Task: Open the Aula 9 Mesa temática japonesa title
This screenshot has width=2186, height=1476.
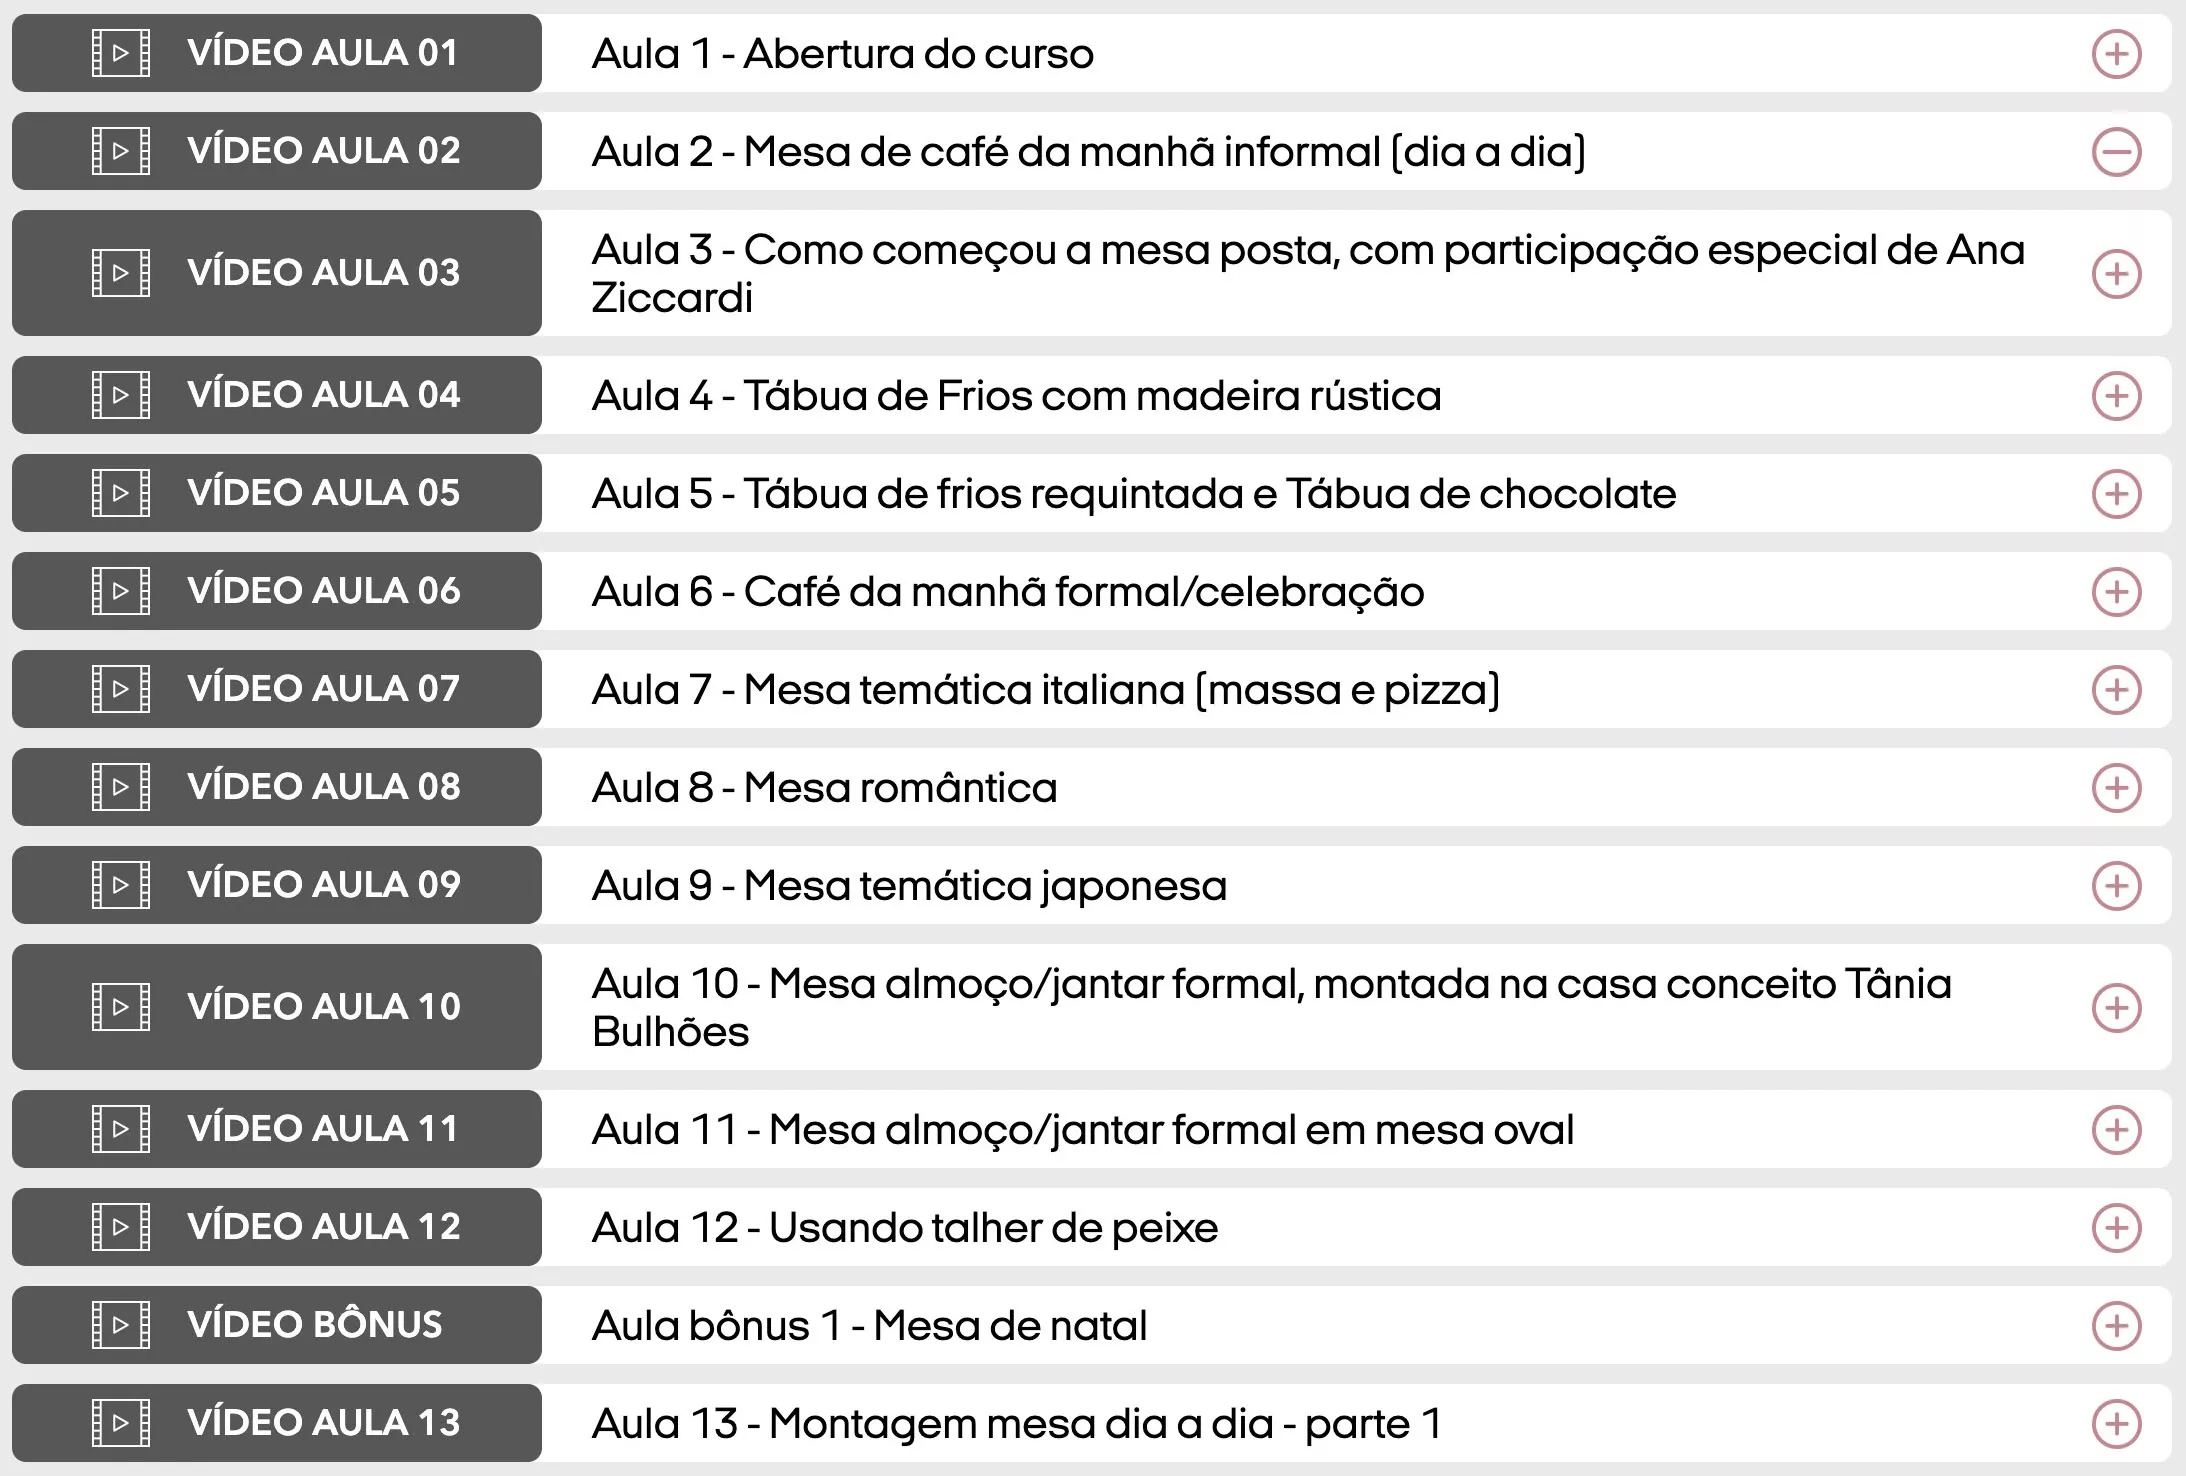Action: click(x=908, y=886)
